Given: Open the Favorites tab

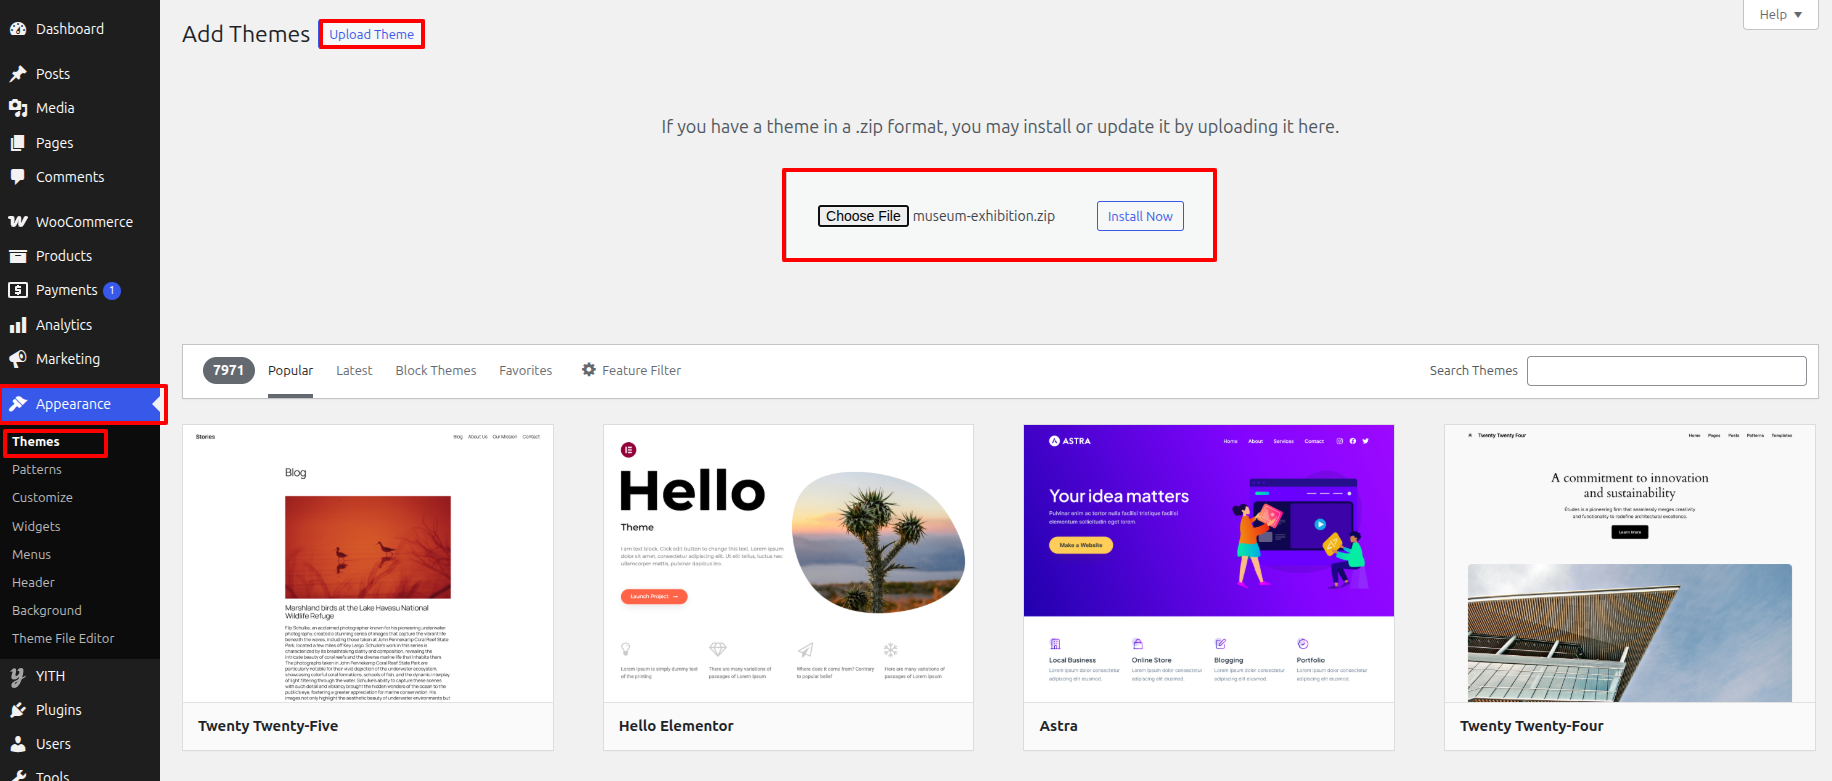Looking at the screenshot, I should (x=525, y=370).
